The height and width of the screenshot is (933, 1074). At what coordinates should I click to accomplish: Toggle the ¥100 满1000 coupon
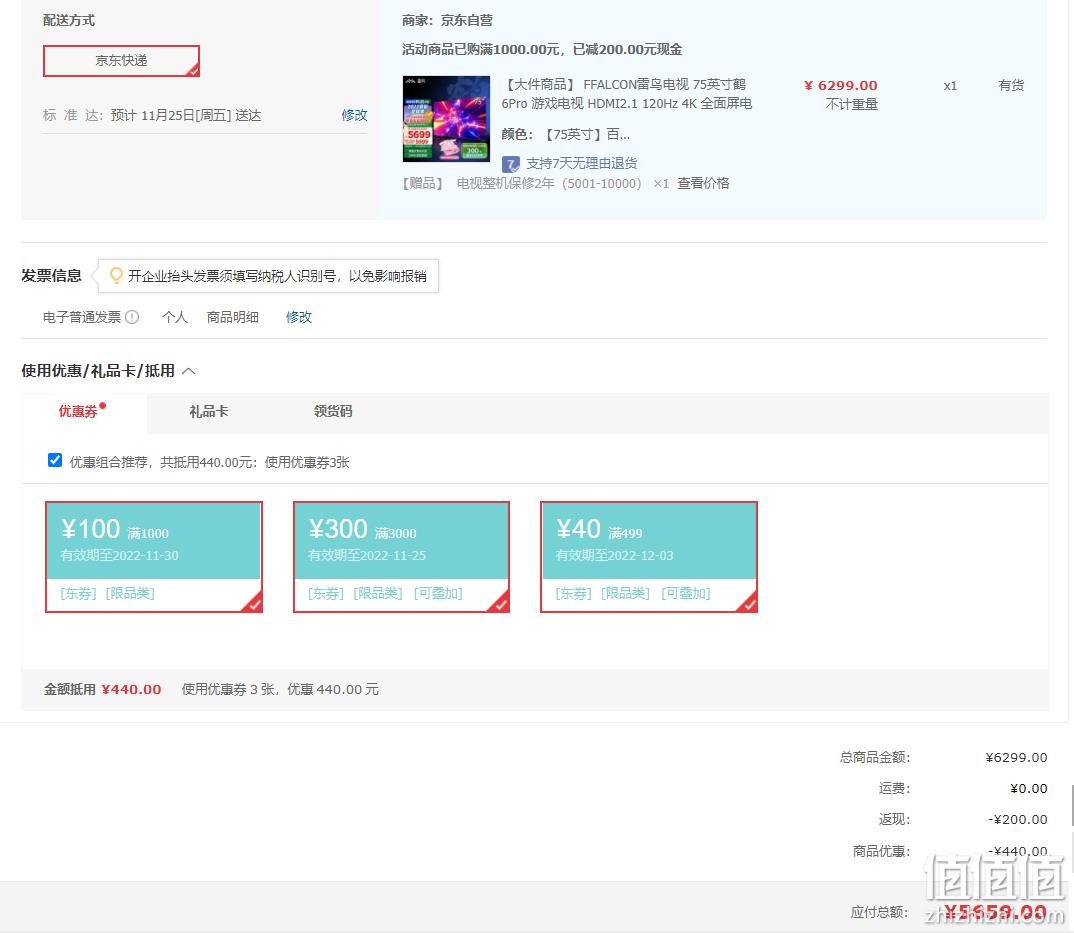pos(153,557)
